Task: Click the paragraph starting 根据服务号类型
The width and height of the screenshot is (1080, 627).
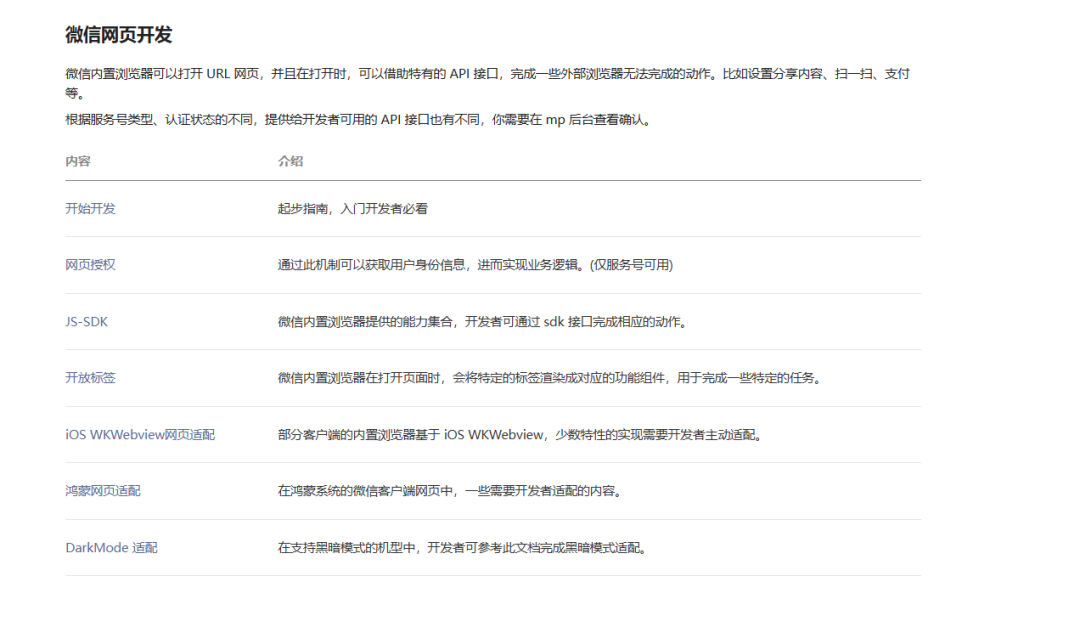Action: (359, 120)
